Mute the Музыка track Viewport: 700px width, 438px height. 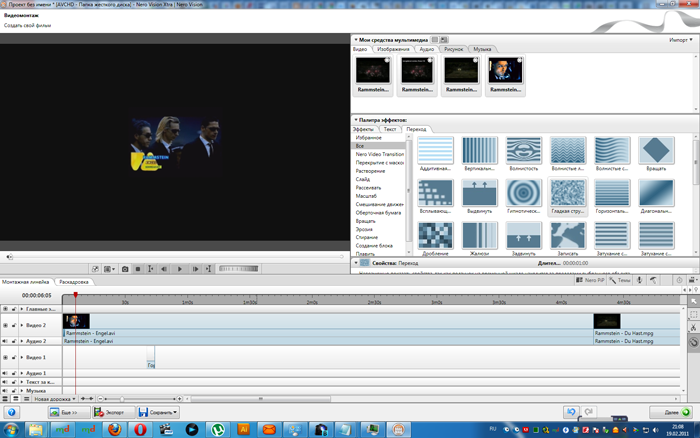[x=5, y=391]
